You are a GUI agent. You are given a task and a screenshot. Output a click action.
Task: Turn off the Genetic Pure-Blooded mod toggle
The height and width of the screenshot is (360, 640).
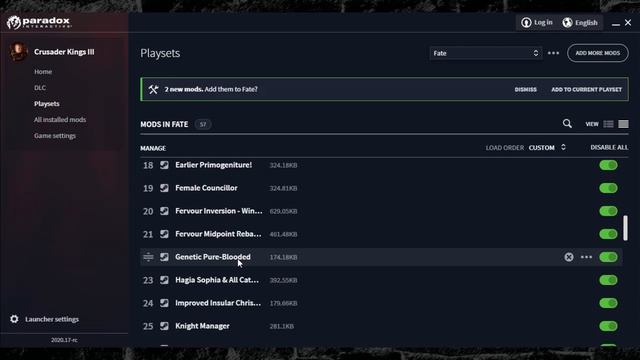click(608, 257)
